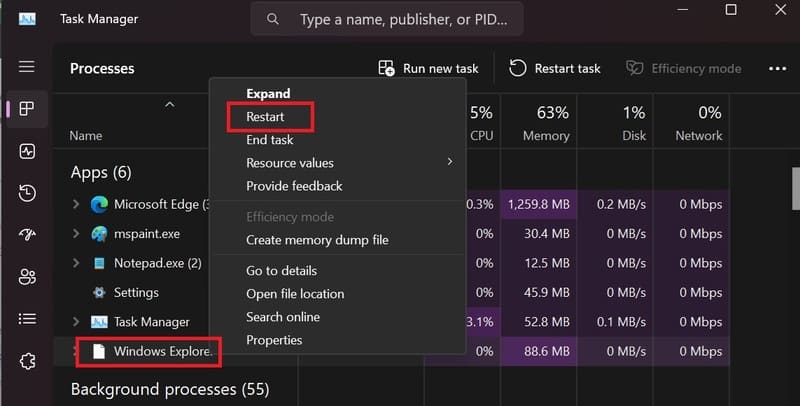The image size is (800, 406).
Task: Click the 52.8 MB memory cell
Action: [538, 322]
